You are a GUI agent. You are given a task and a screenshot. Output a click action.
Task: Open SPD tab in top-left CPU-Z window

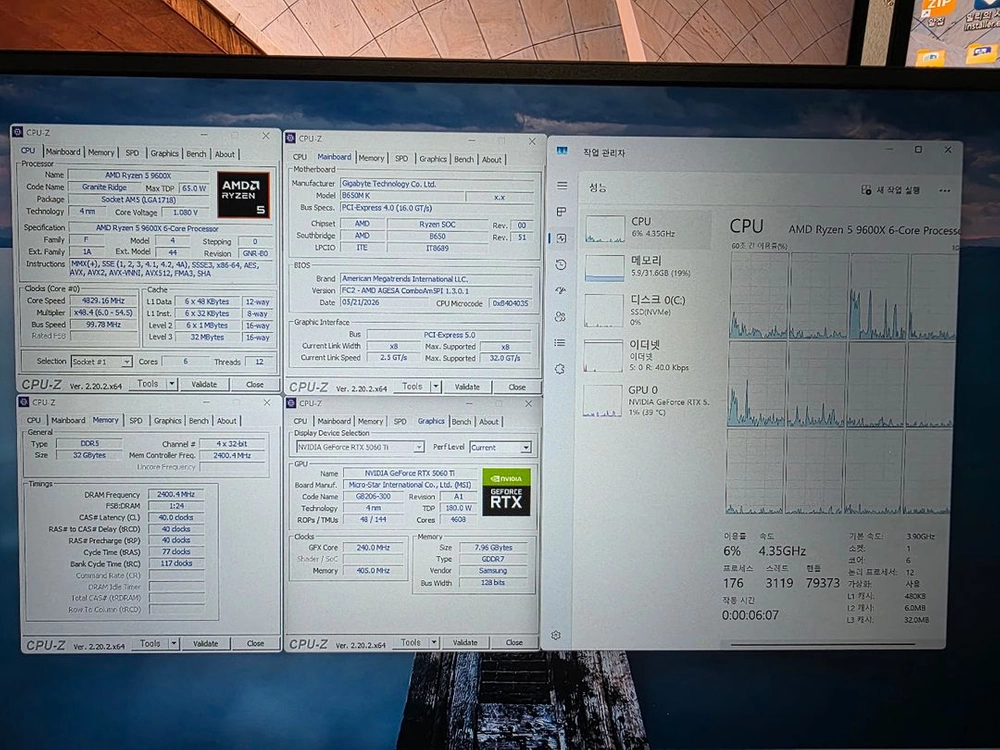132,153
